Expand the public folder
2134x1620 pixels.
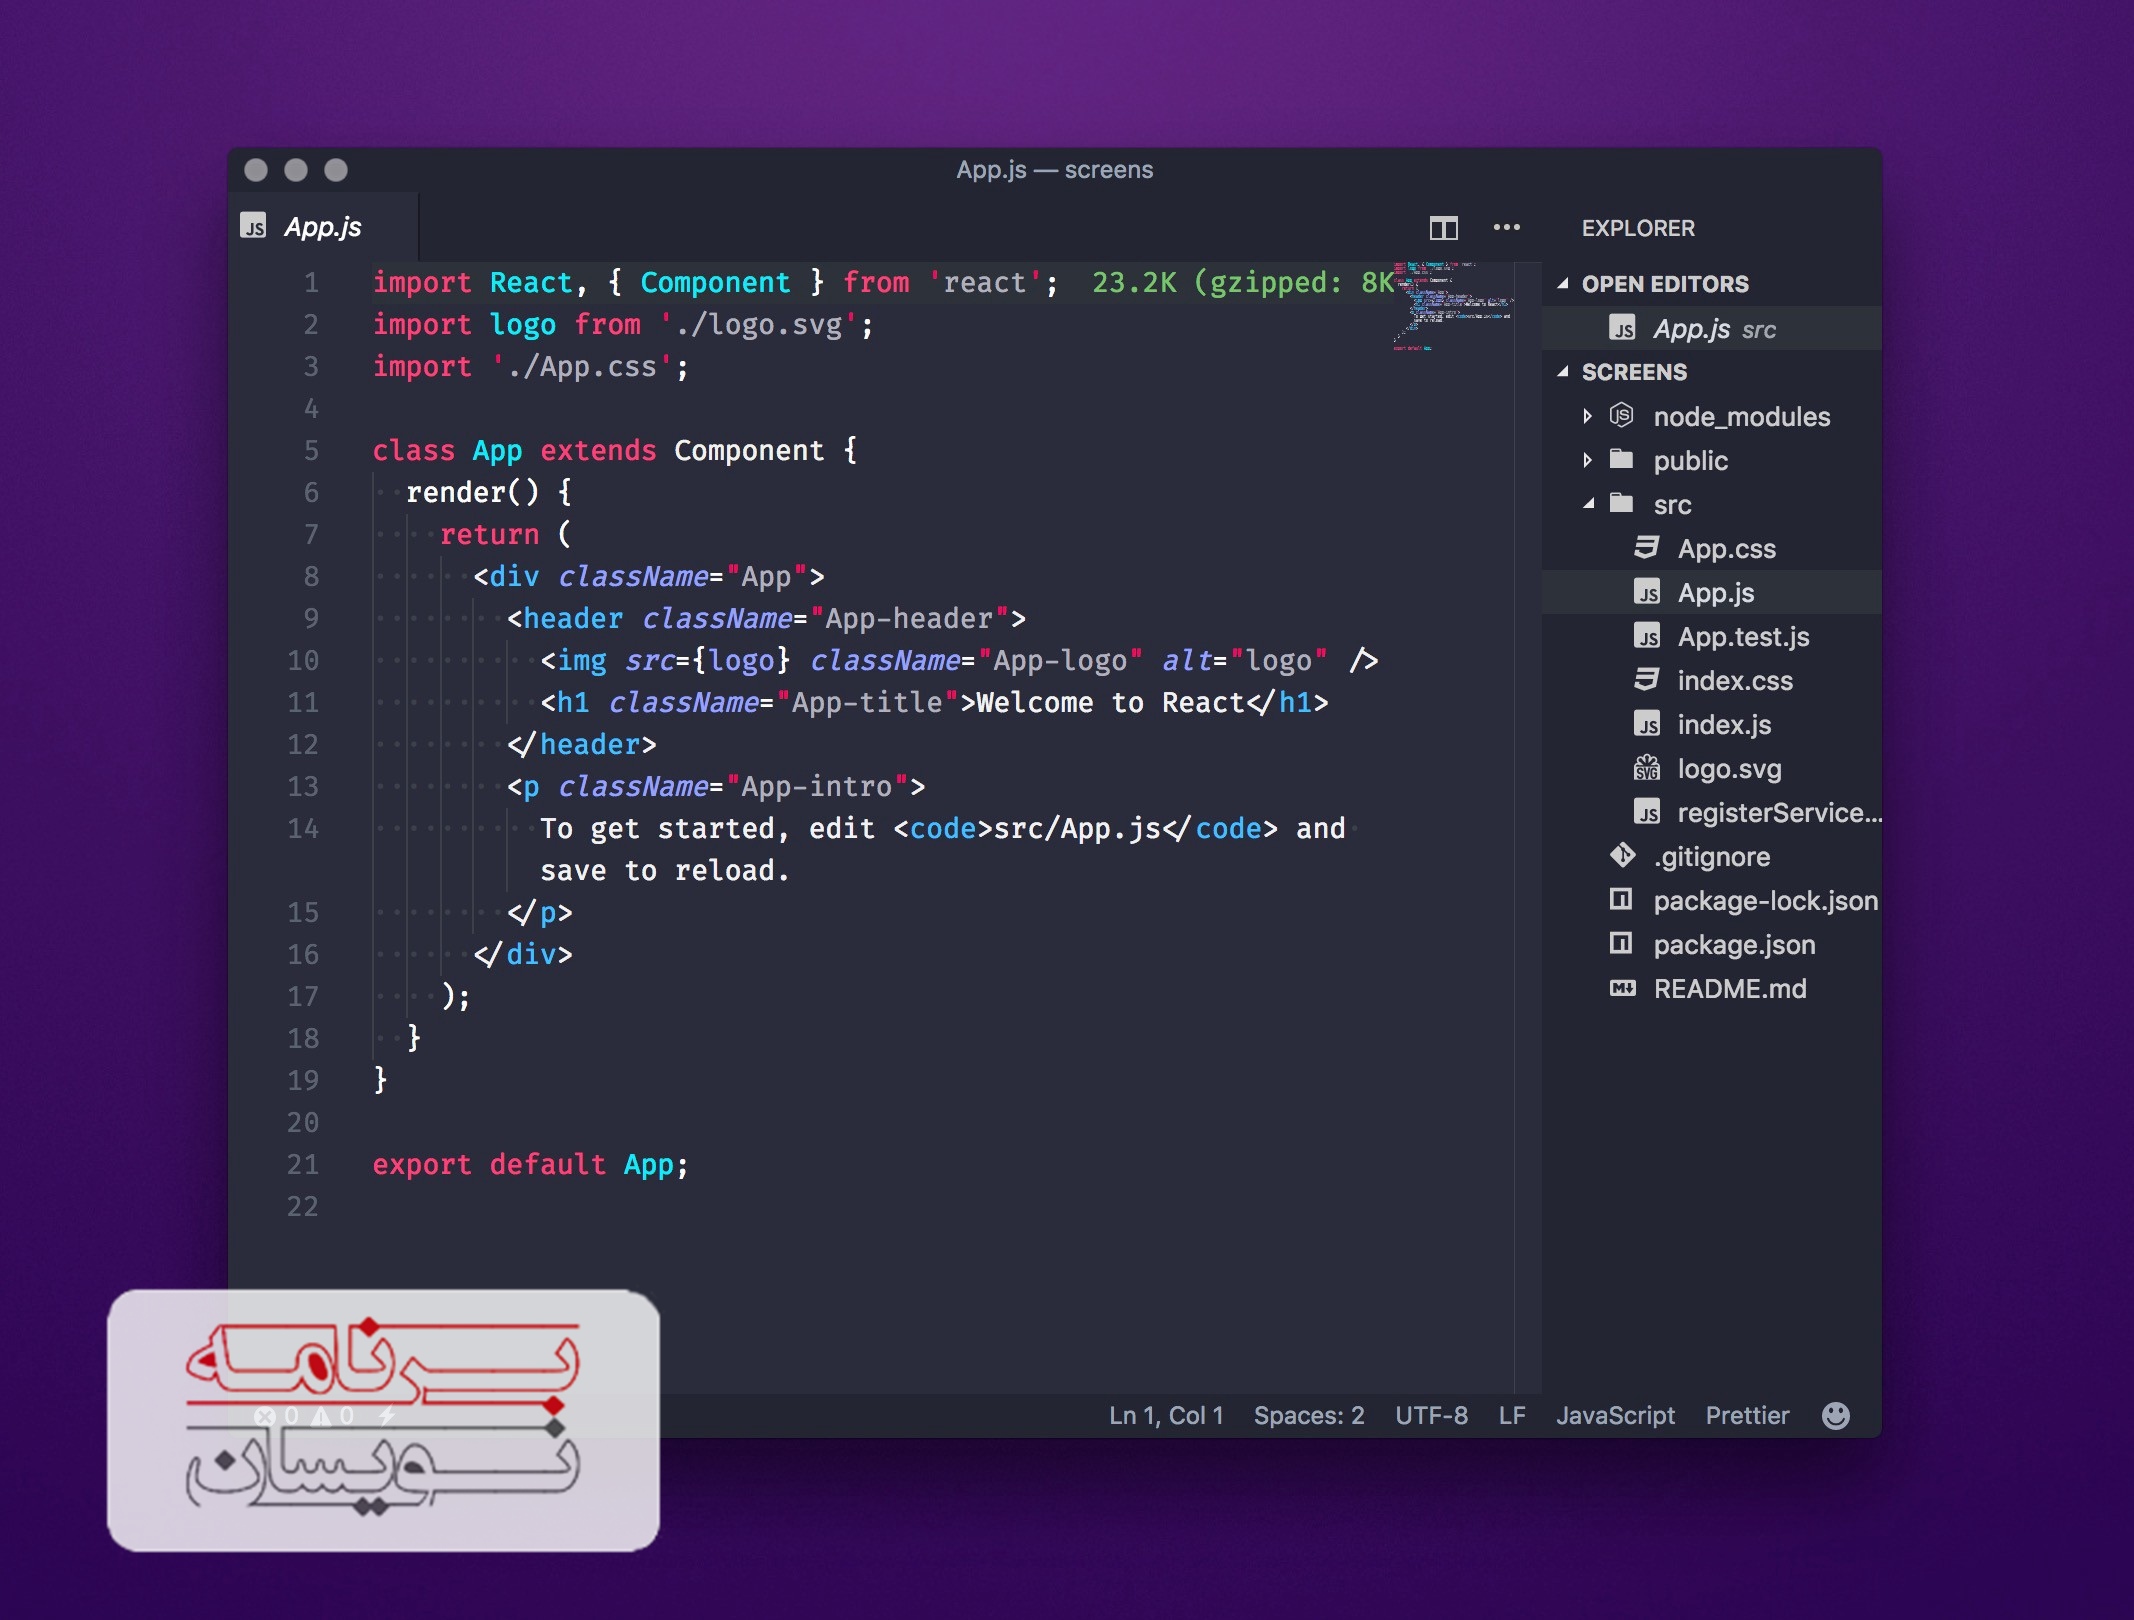click(x=1588, y=460)
